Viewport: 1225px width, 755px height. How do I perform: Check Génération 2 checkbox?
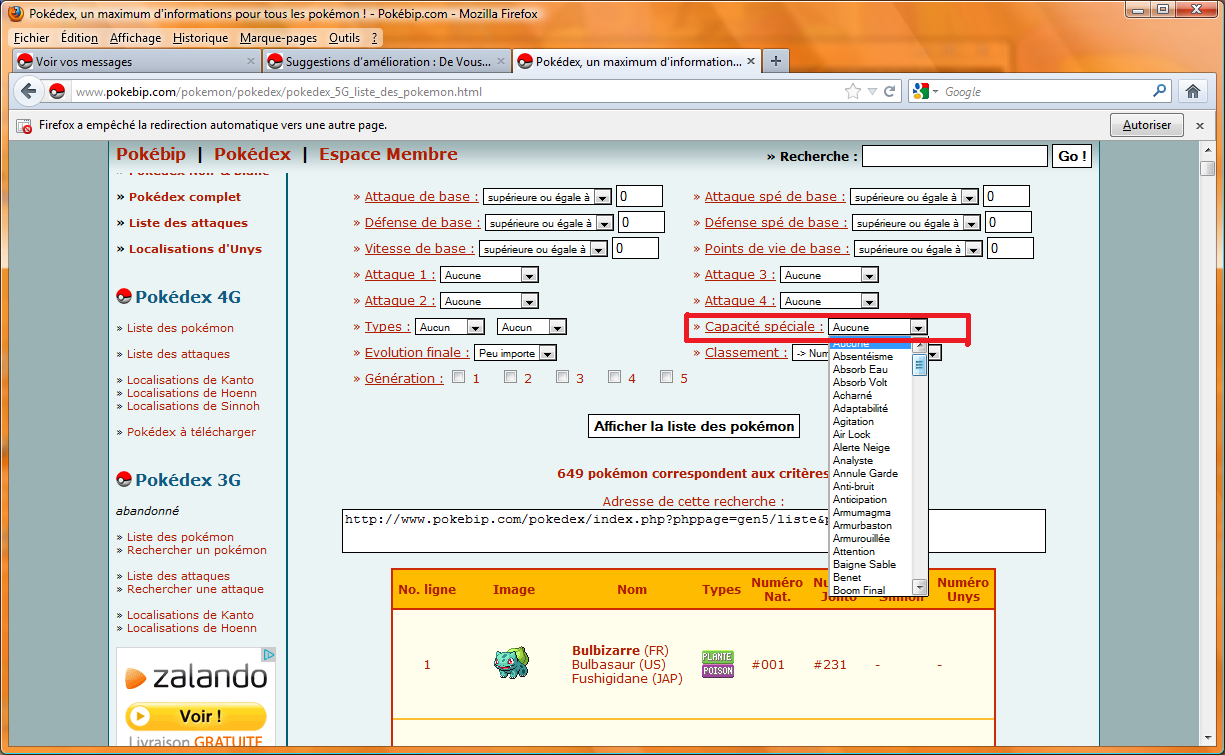click(510, 377)
